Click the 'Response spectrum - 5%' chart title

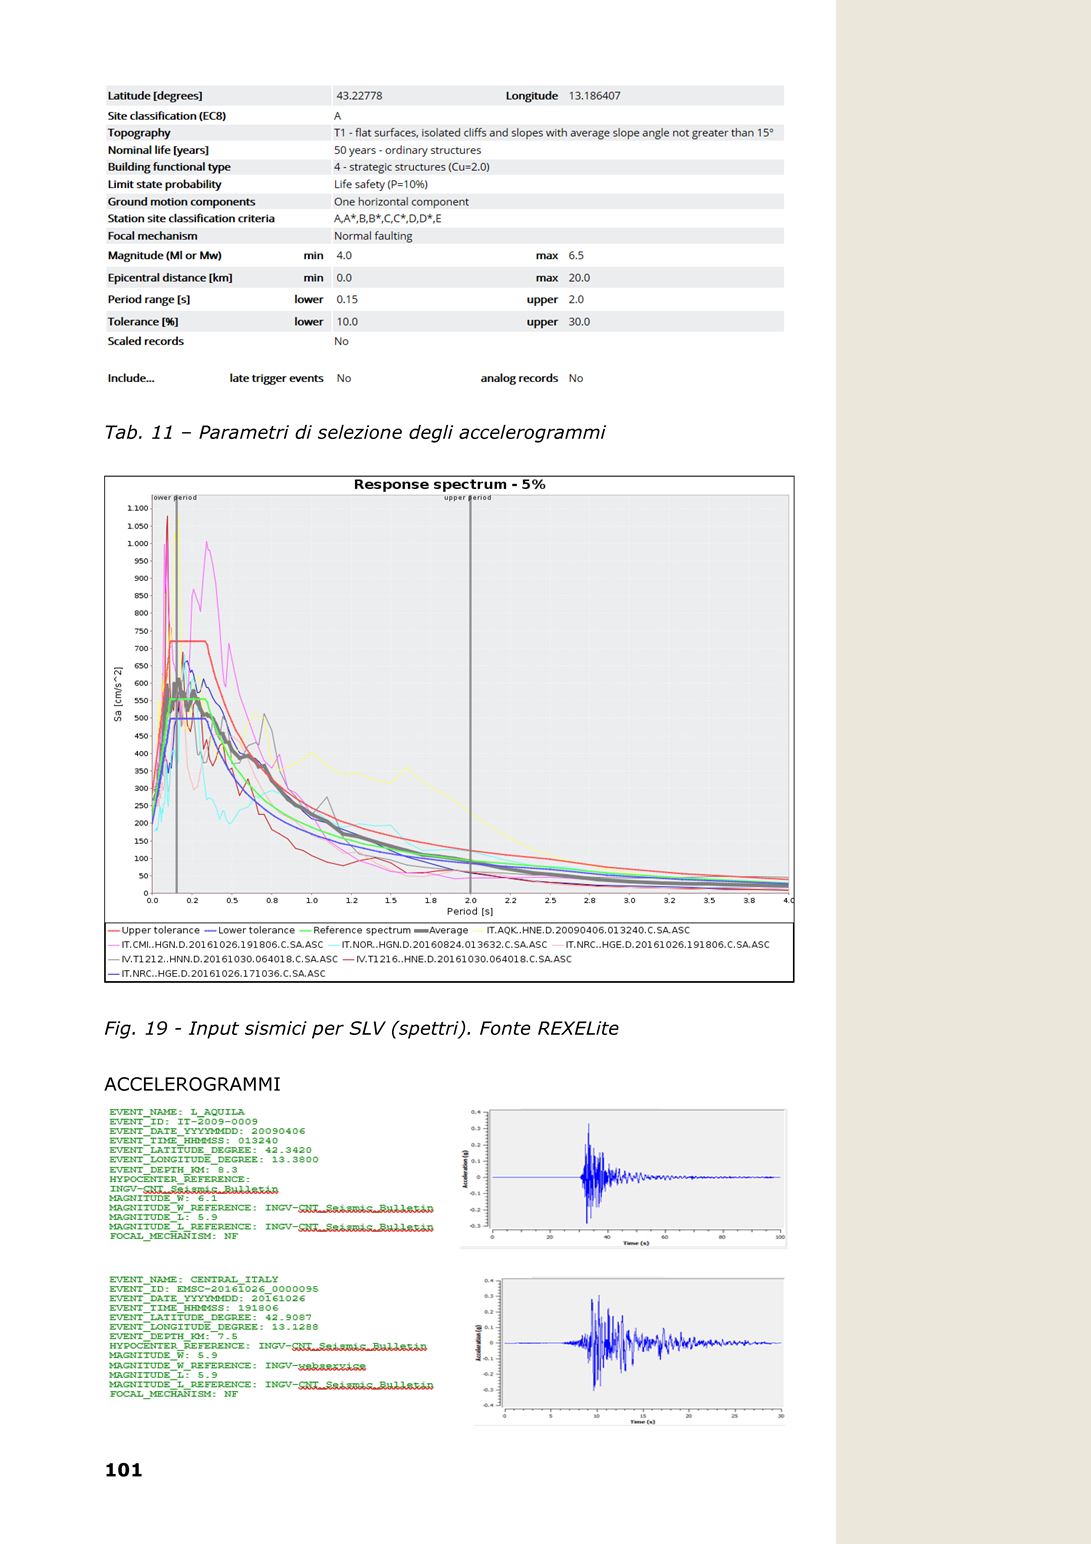[450, 485]
